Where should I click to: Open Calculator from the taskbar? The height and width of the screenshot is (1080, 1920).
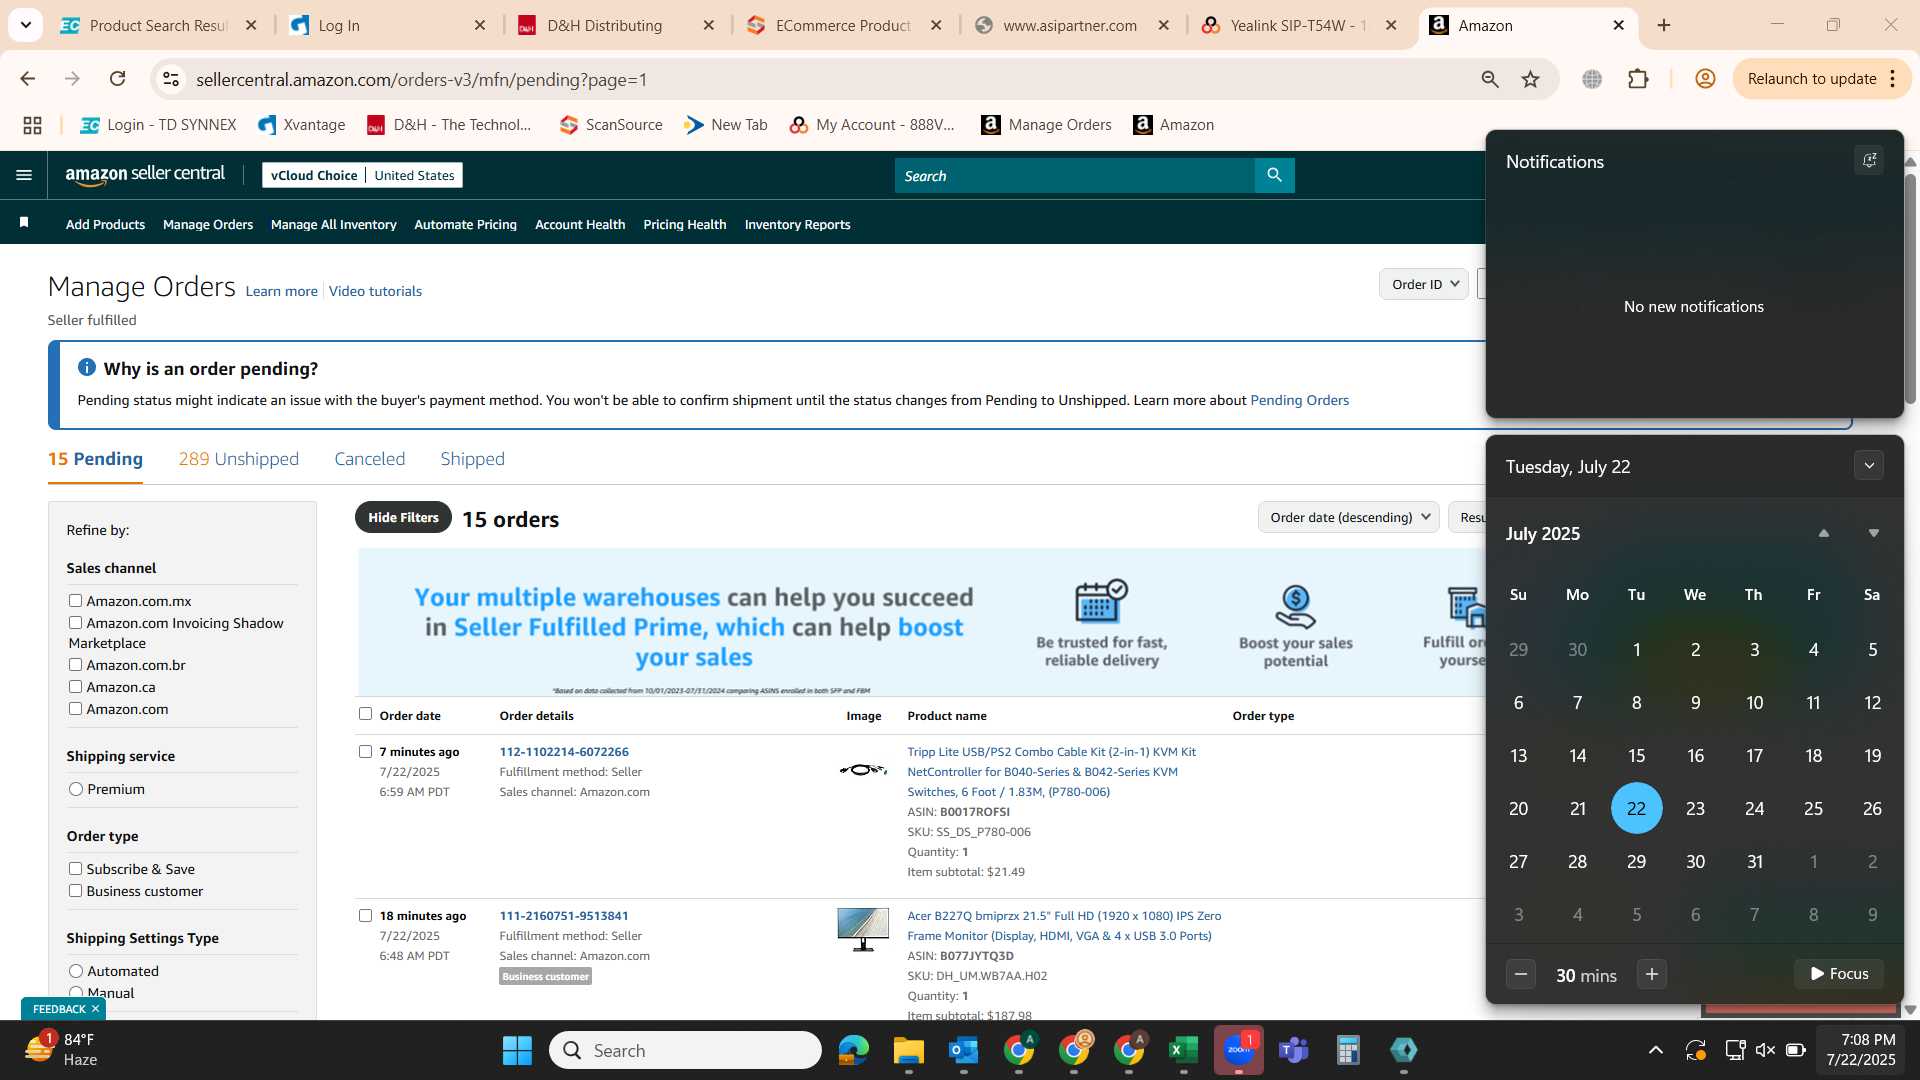tap(1348, 1050)
